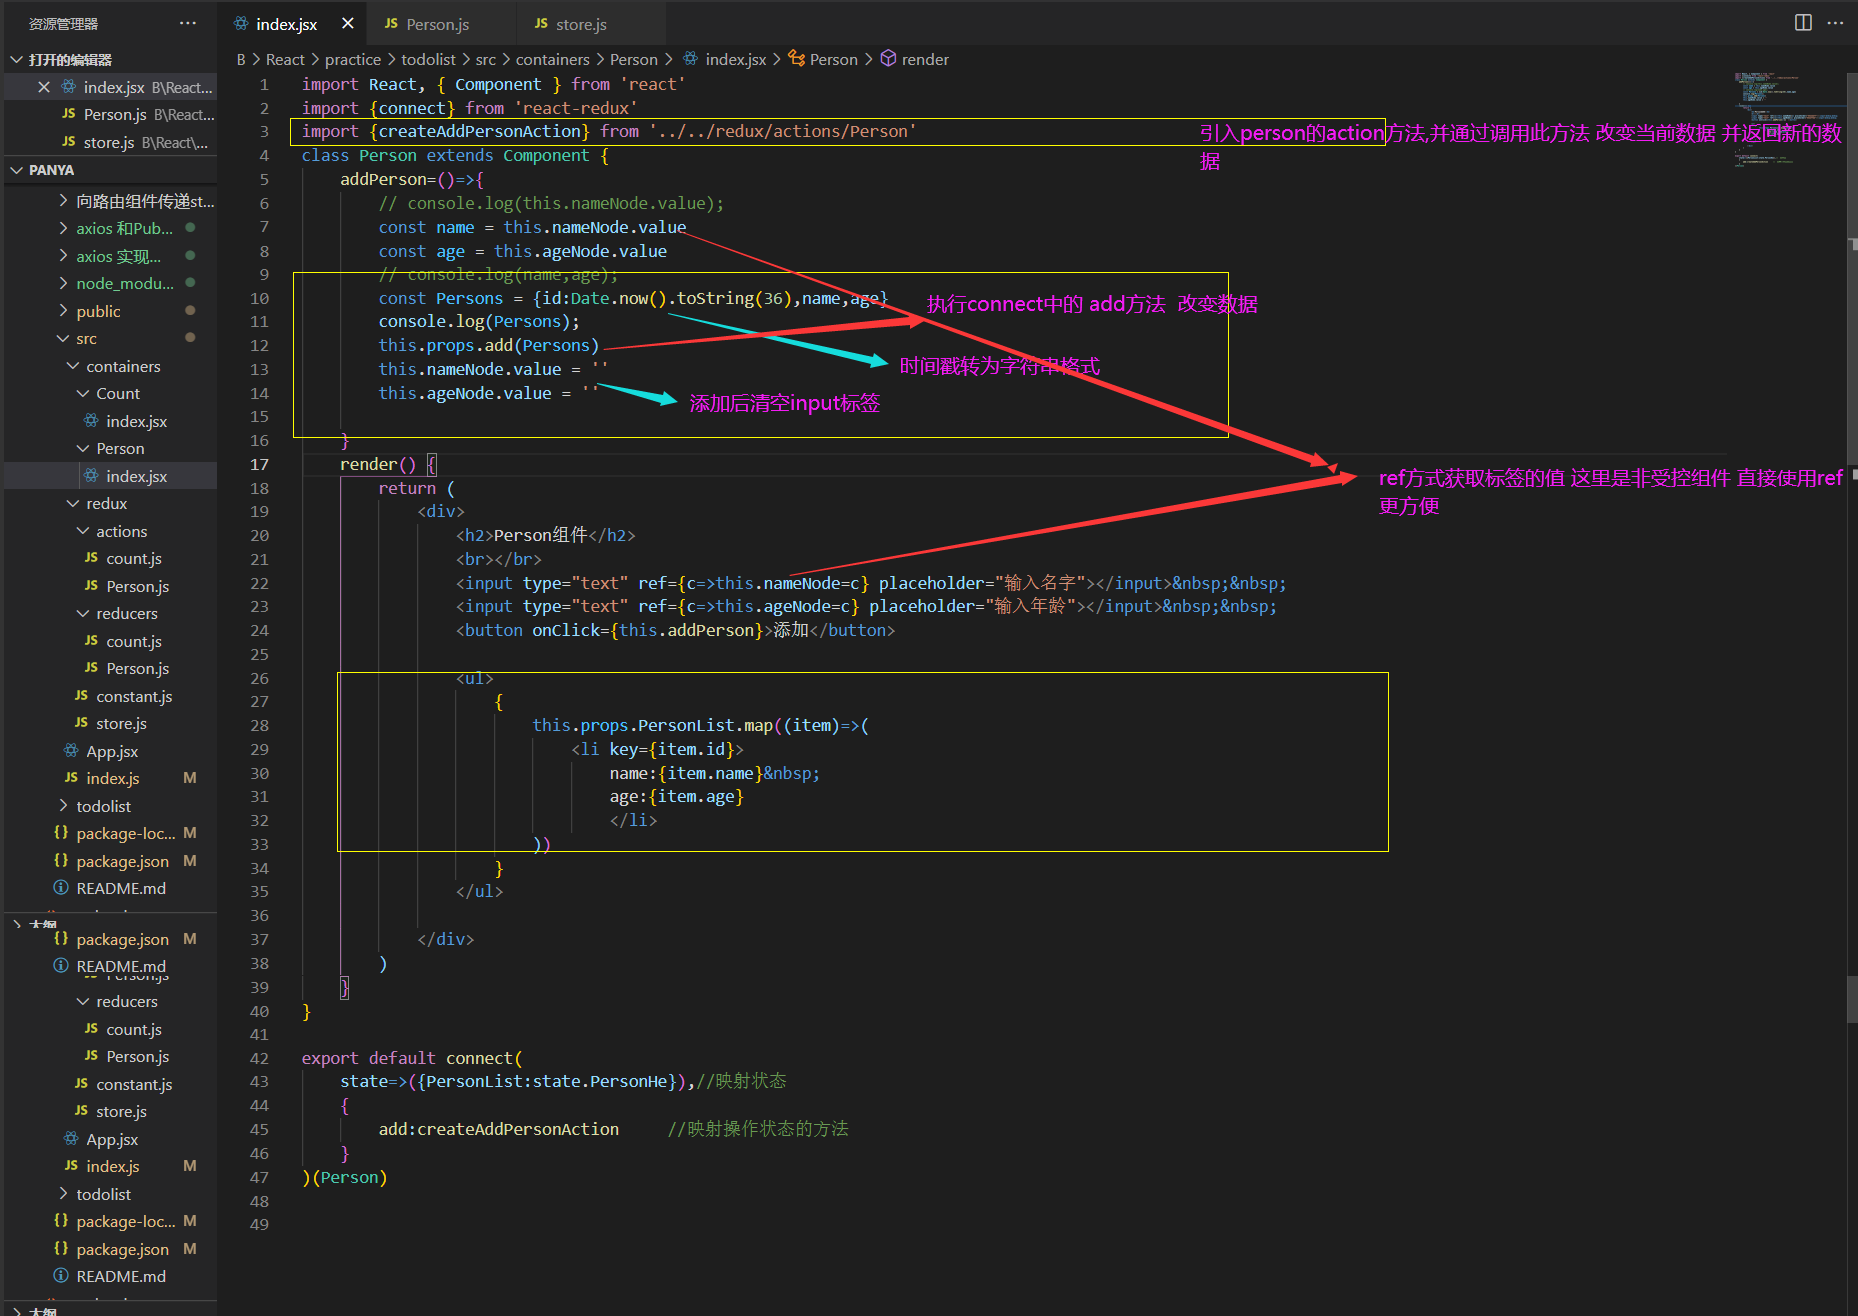Screen dimensions: 1858x1316
Task: Click the braces icon beside package.json
Action: (61, 861)
